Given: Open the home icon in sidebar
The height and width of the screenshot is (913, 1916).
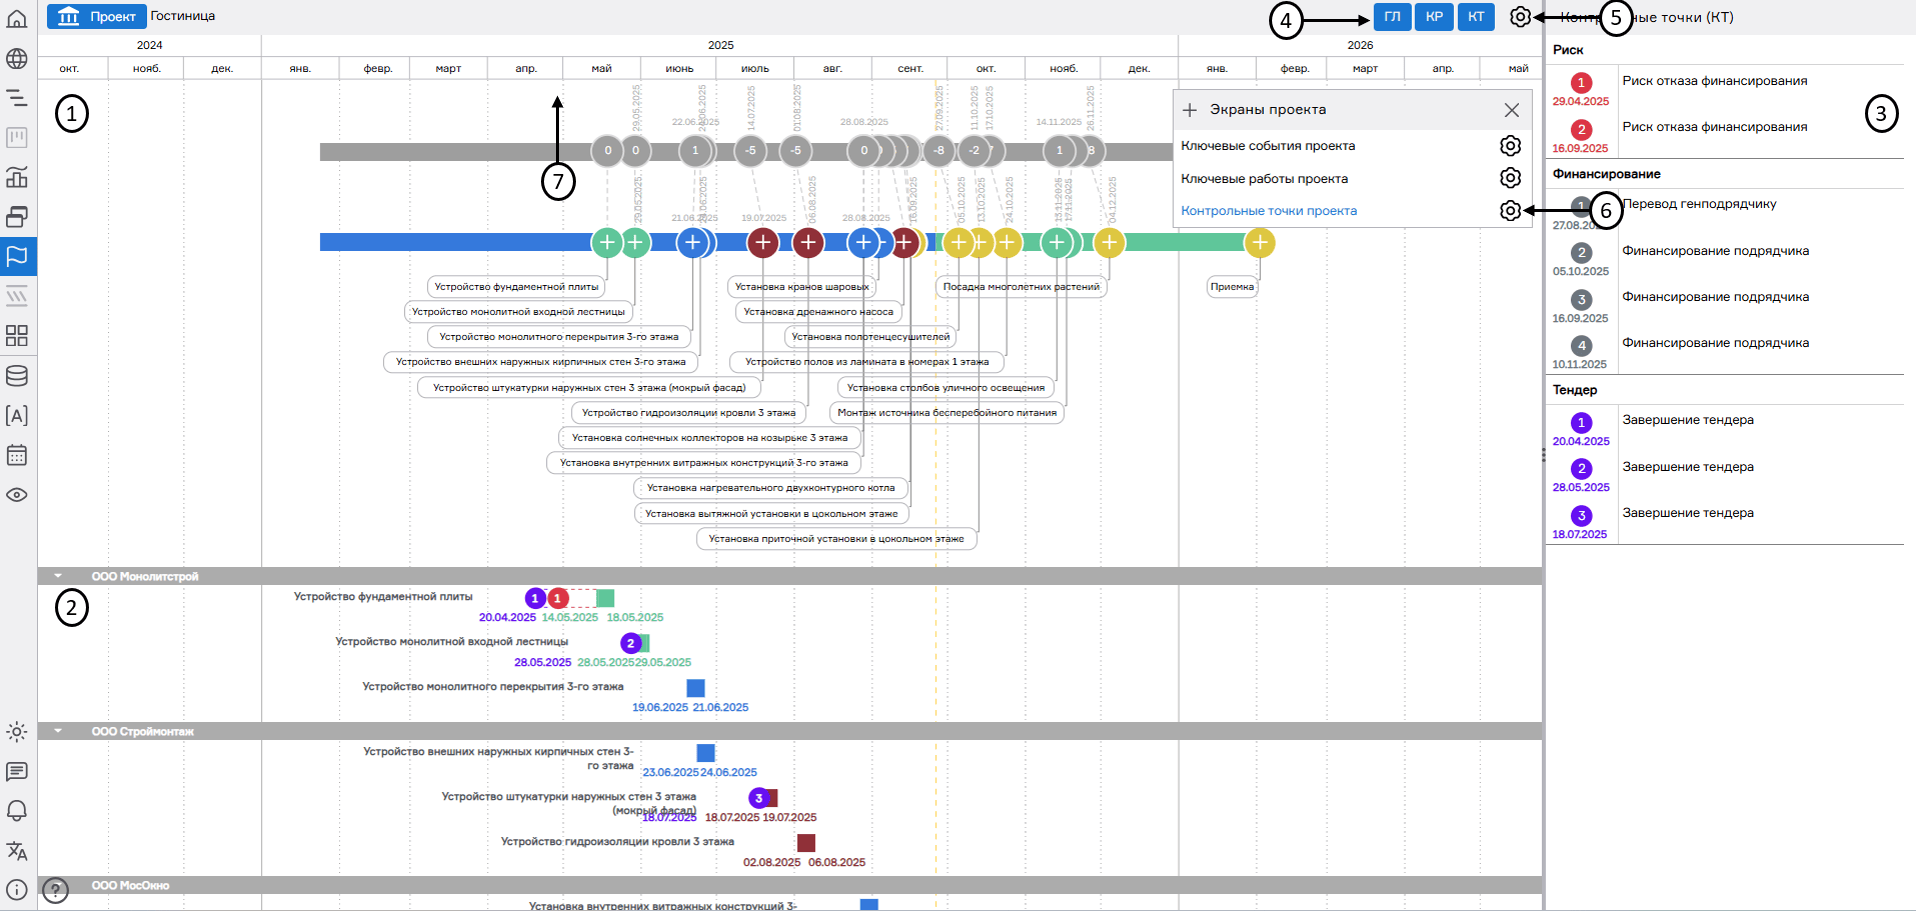Looking at the screenshot, I should (x=17, y=18).
